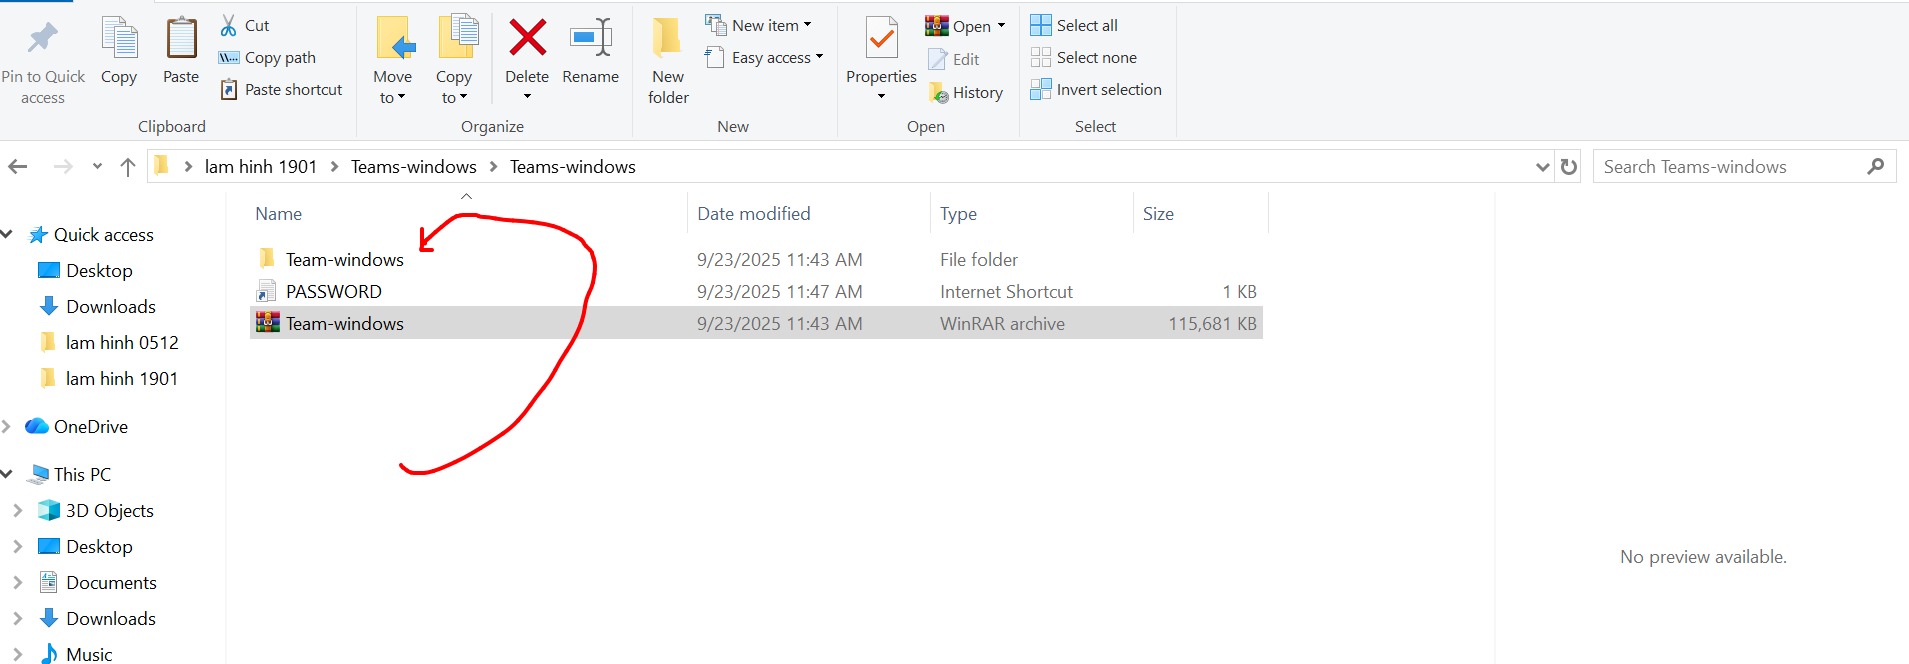
Task: Expand the New item dropdown
Action: pos(807,26)
